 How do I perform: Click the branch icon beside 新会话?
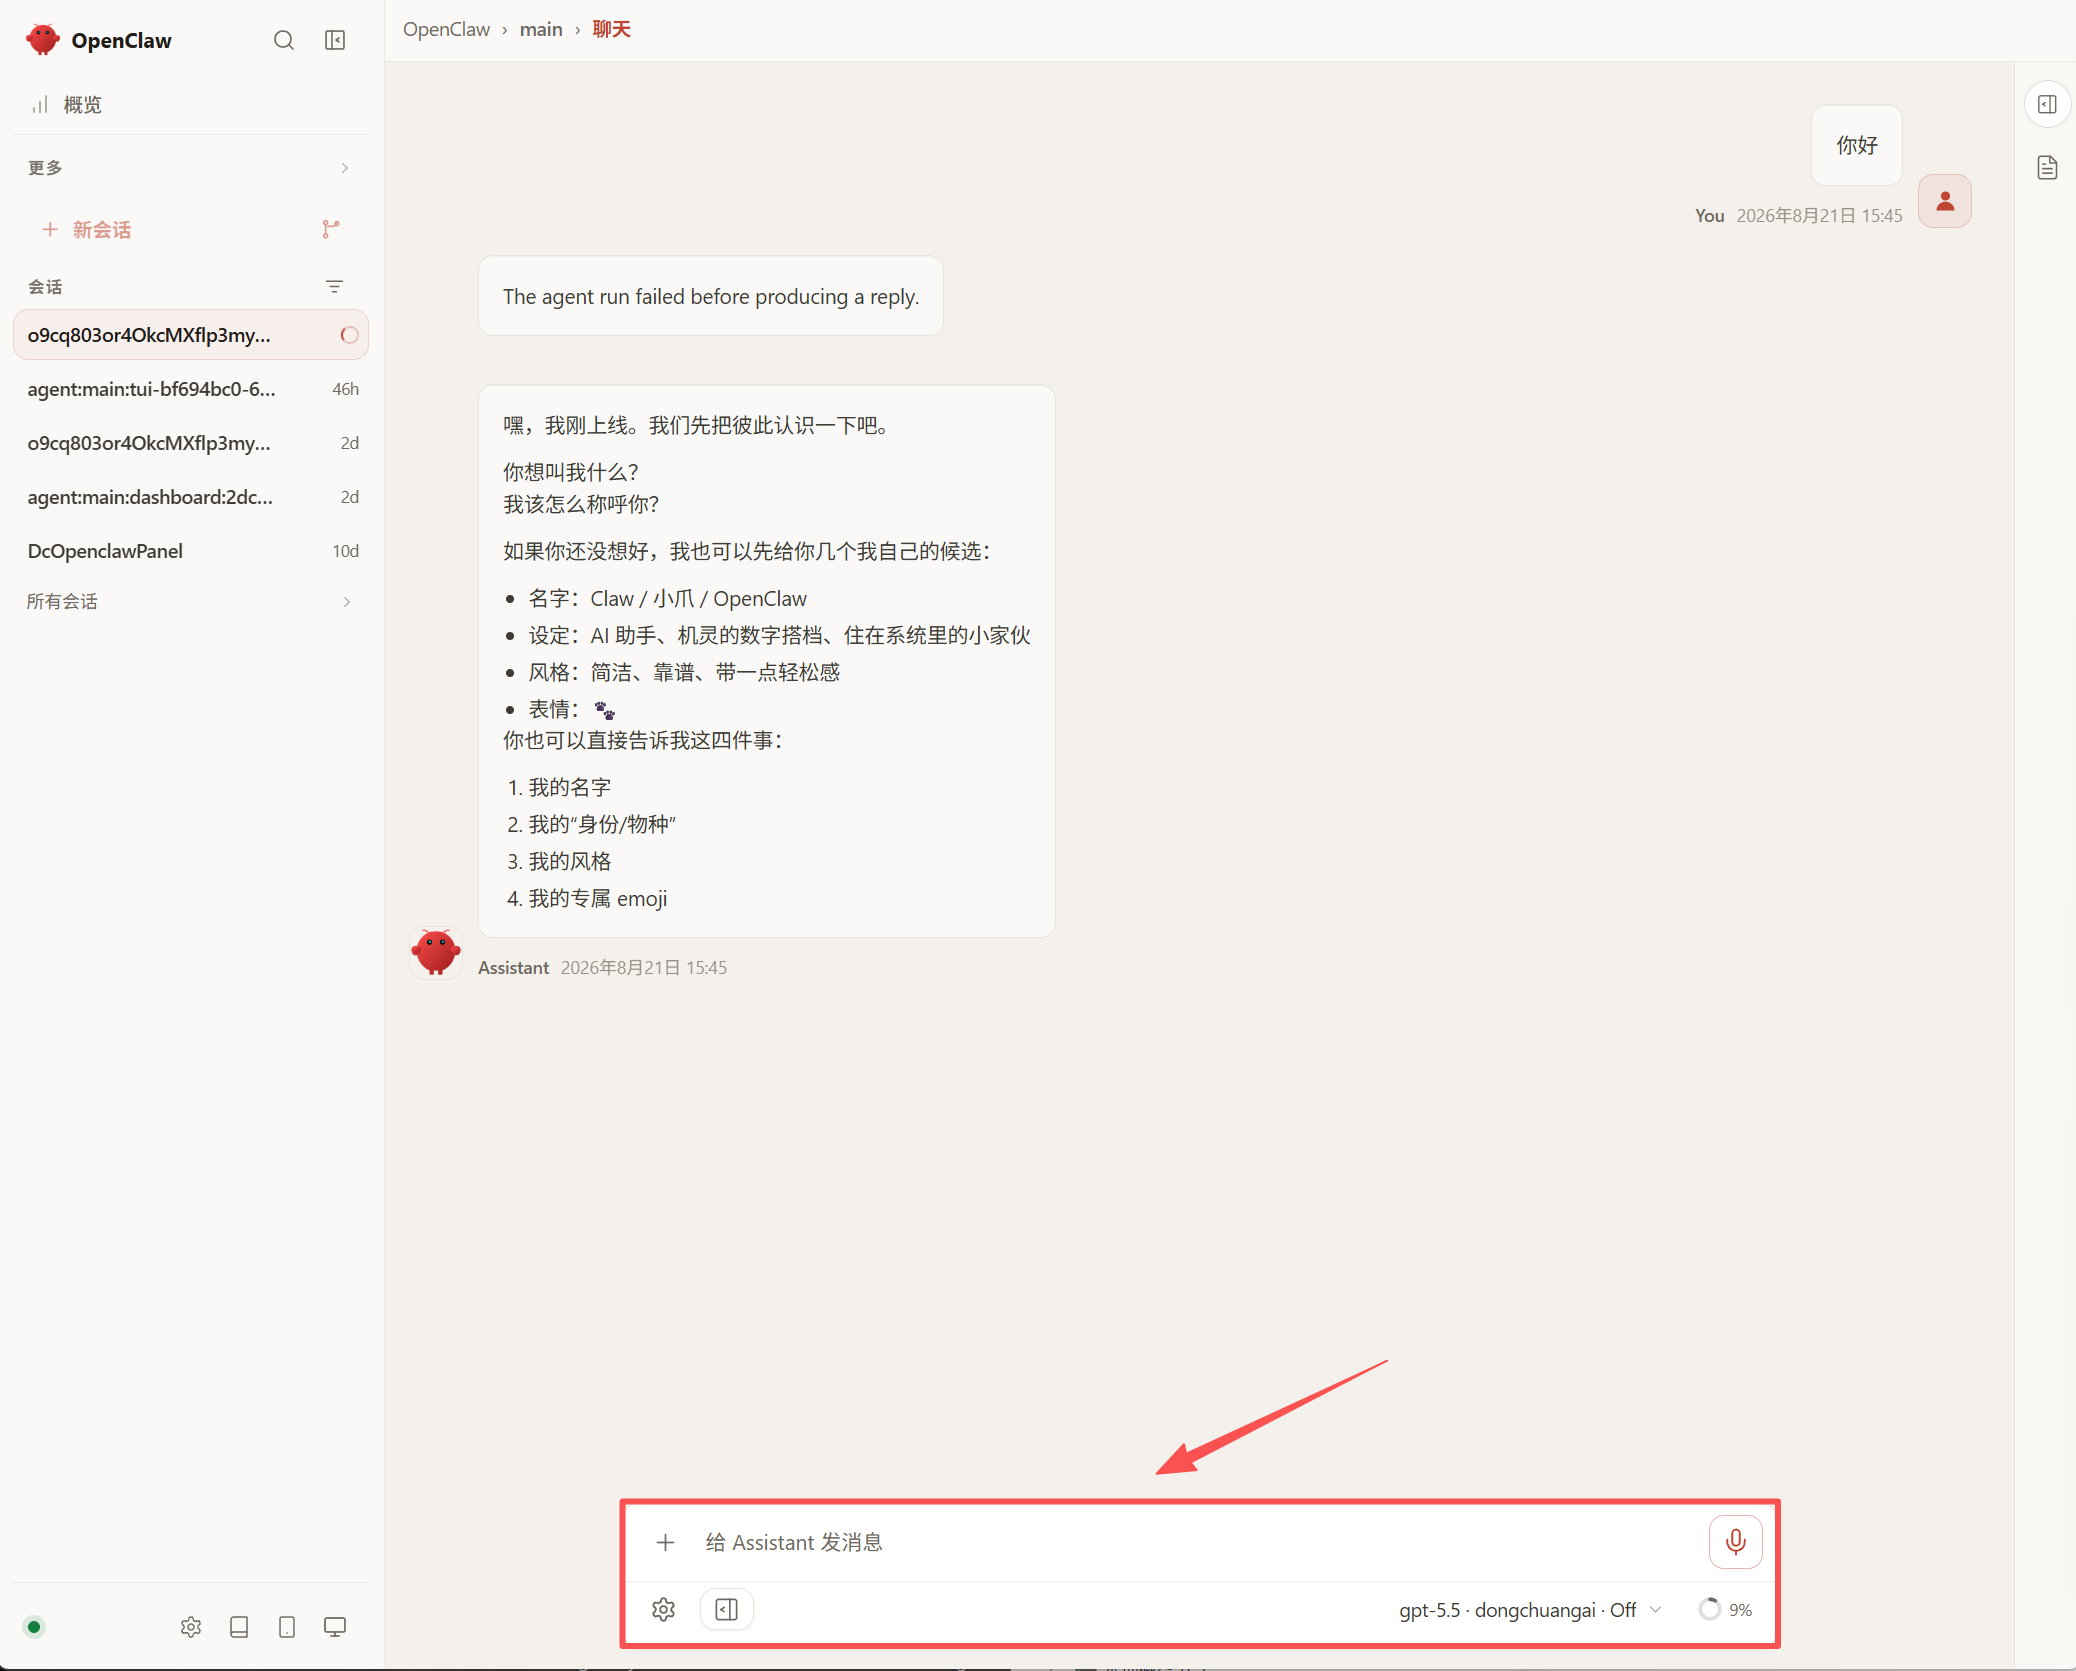click(x=331, y=230)
